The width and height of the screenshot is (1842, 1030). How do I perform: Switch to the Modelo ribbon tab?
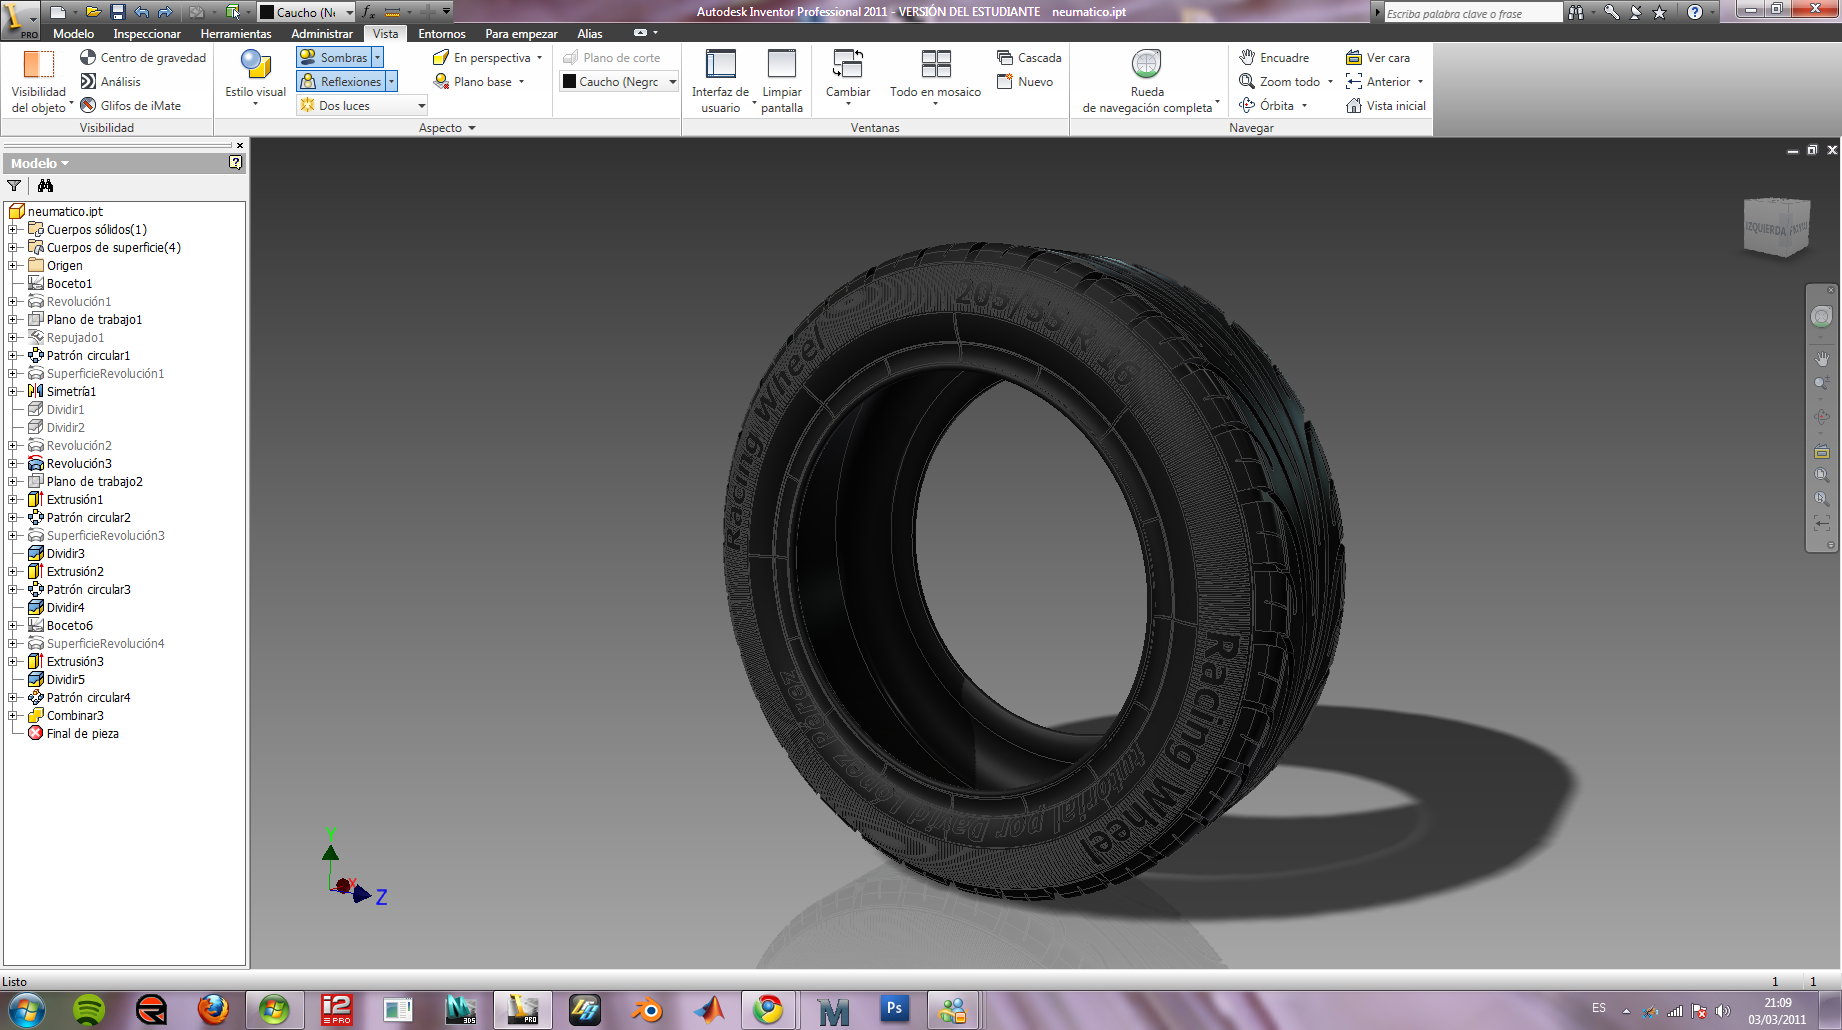click(74, 34)
